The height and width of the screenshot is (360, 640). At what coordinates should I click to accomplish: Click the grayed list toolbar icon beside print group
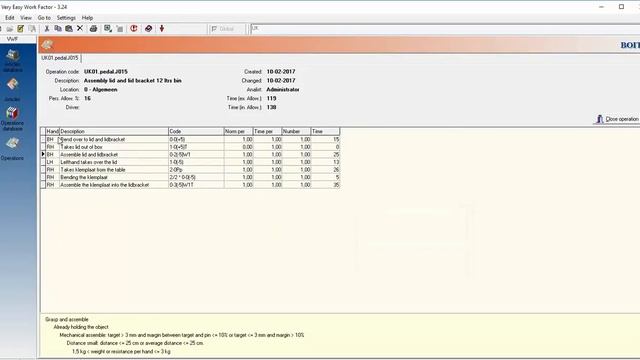coord(120,29)
